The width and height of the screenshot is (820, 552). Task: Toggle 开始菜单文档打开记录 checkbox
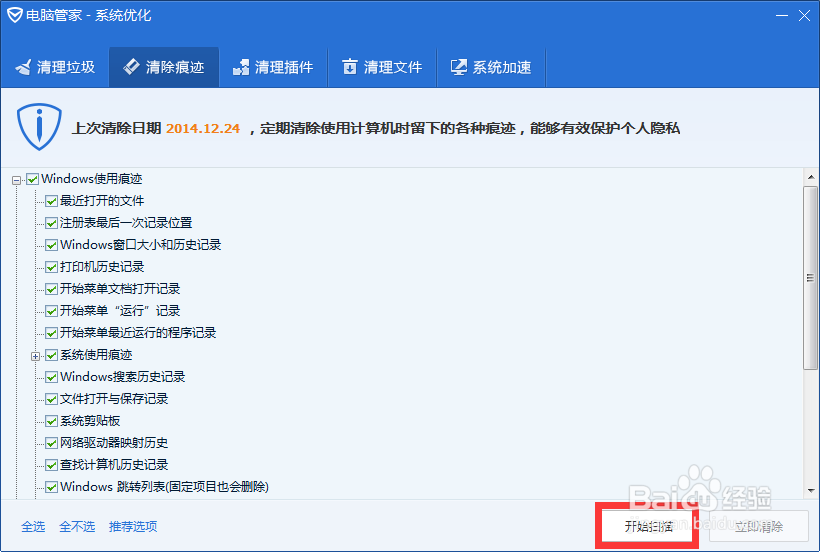(x=51, y=289)
